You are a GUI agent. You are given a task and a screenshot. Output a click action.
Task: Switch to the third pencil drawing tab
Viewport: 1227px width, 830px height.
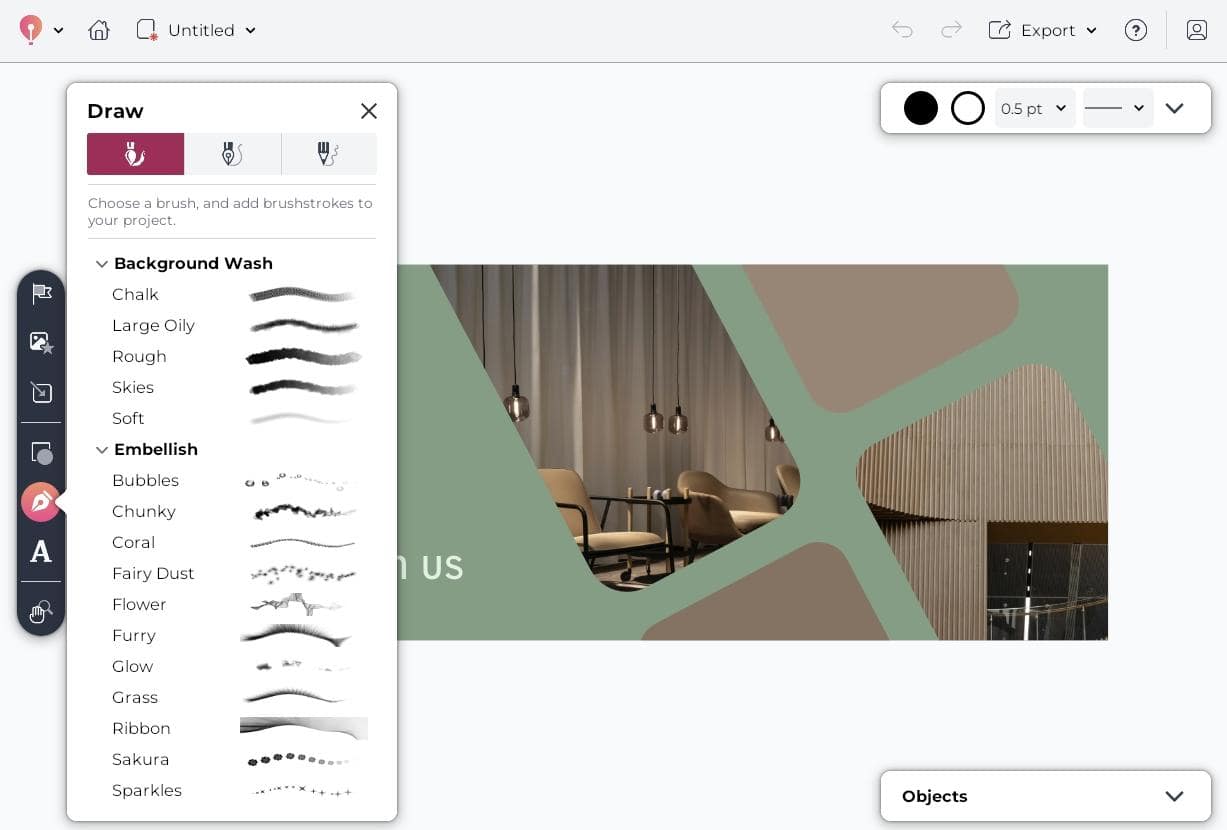(328, 154)
